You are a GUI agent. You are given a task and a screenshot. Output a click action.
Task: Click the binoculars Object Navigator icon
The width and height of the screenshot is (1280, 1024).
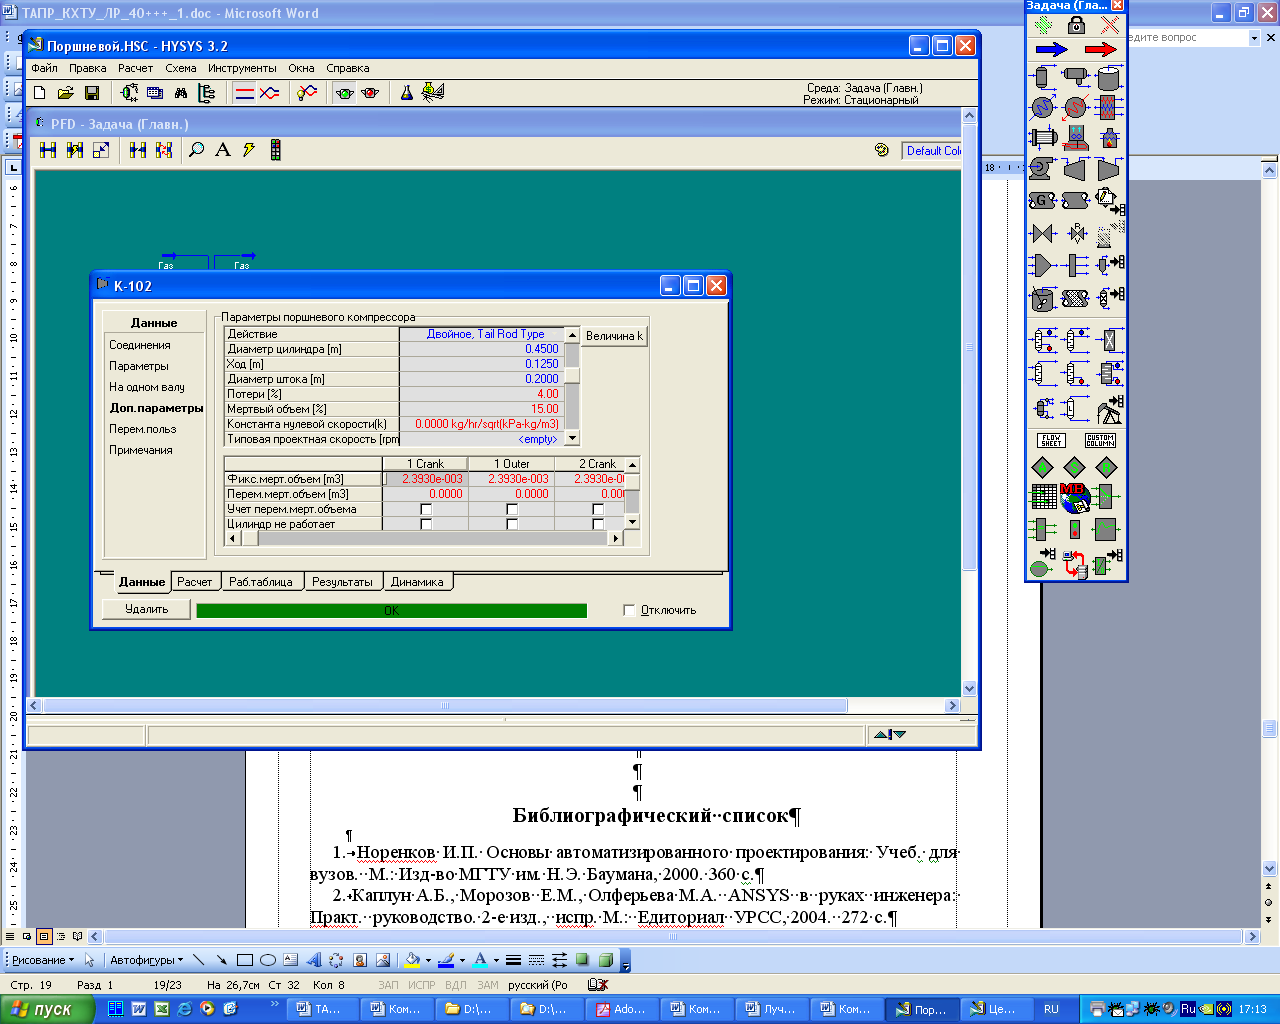click(x=181, y=93)
